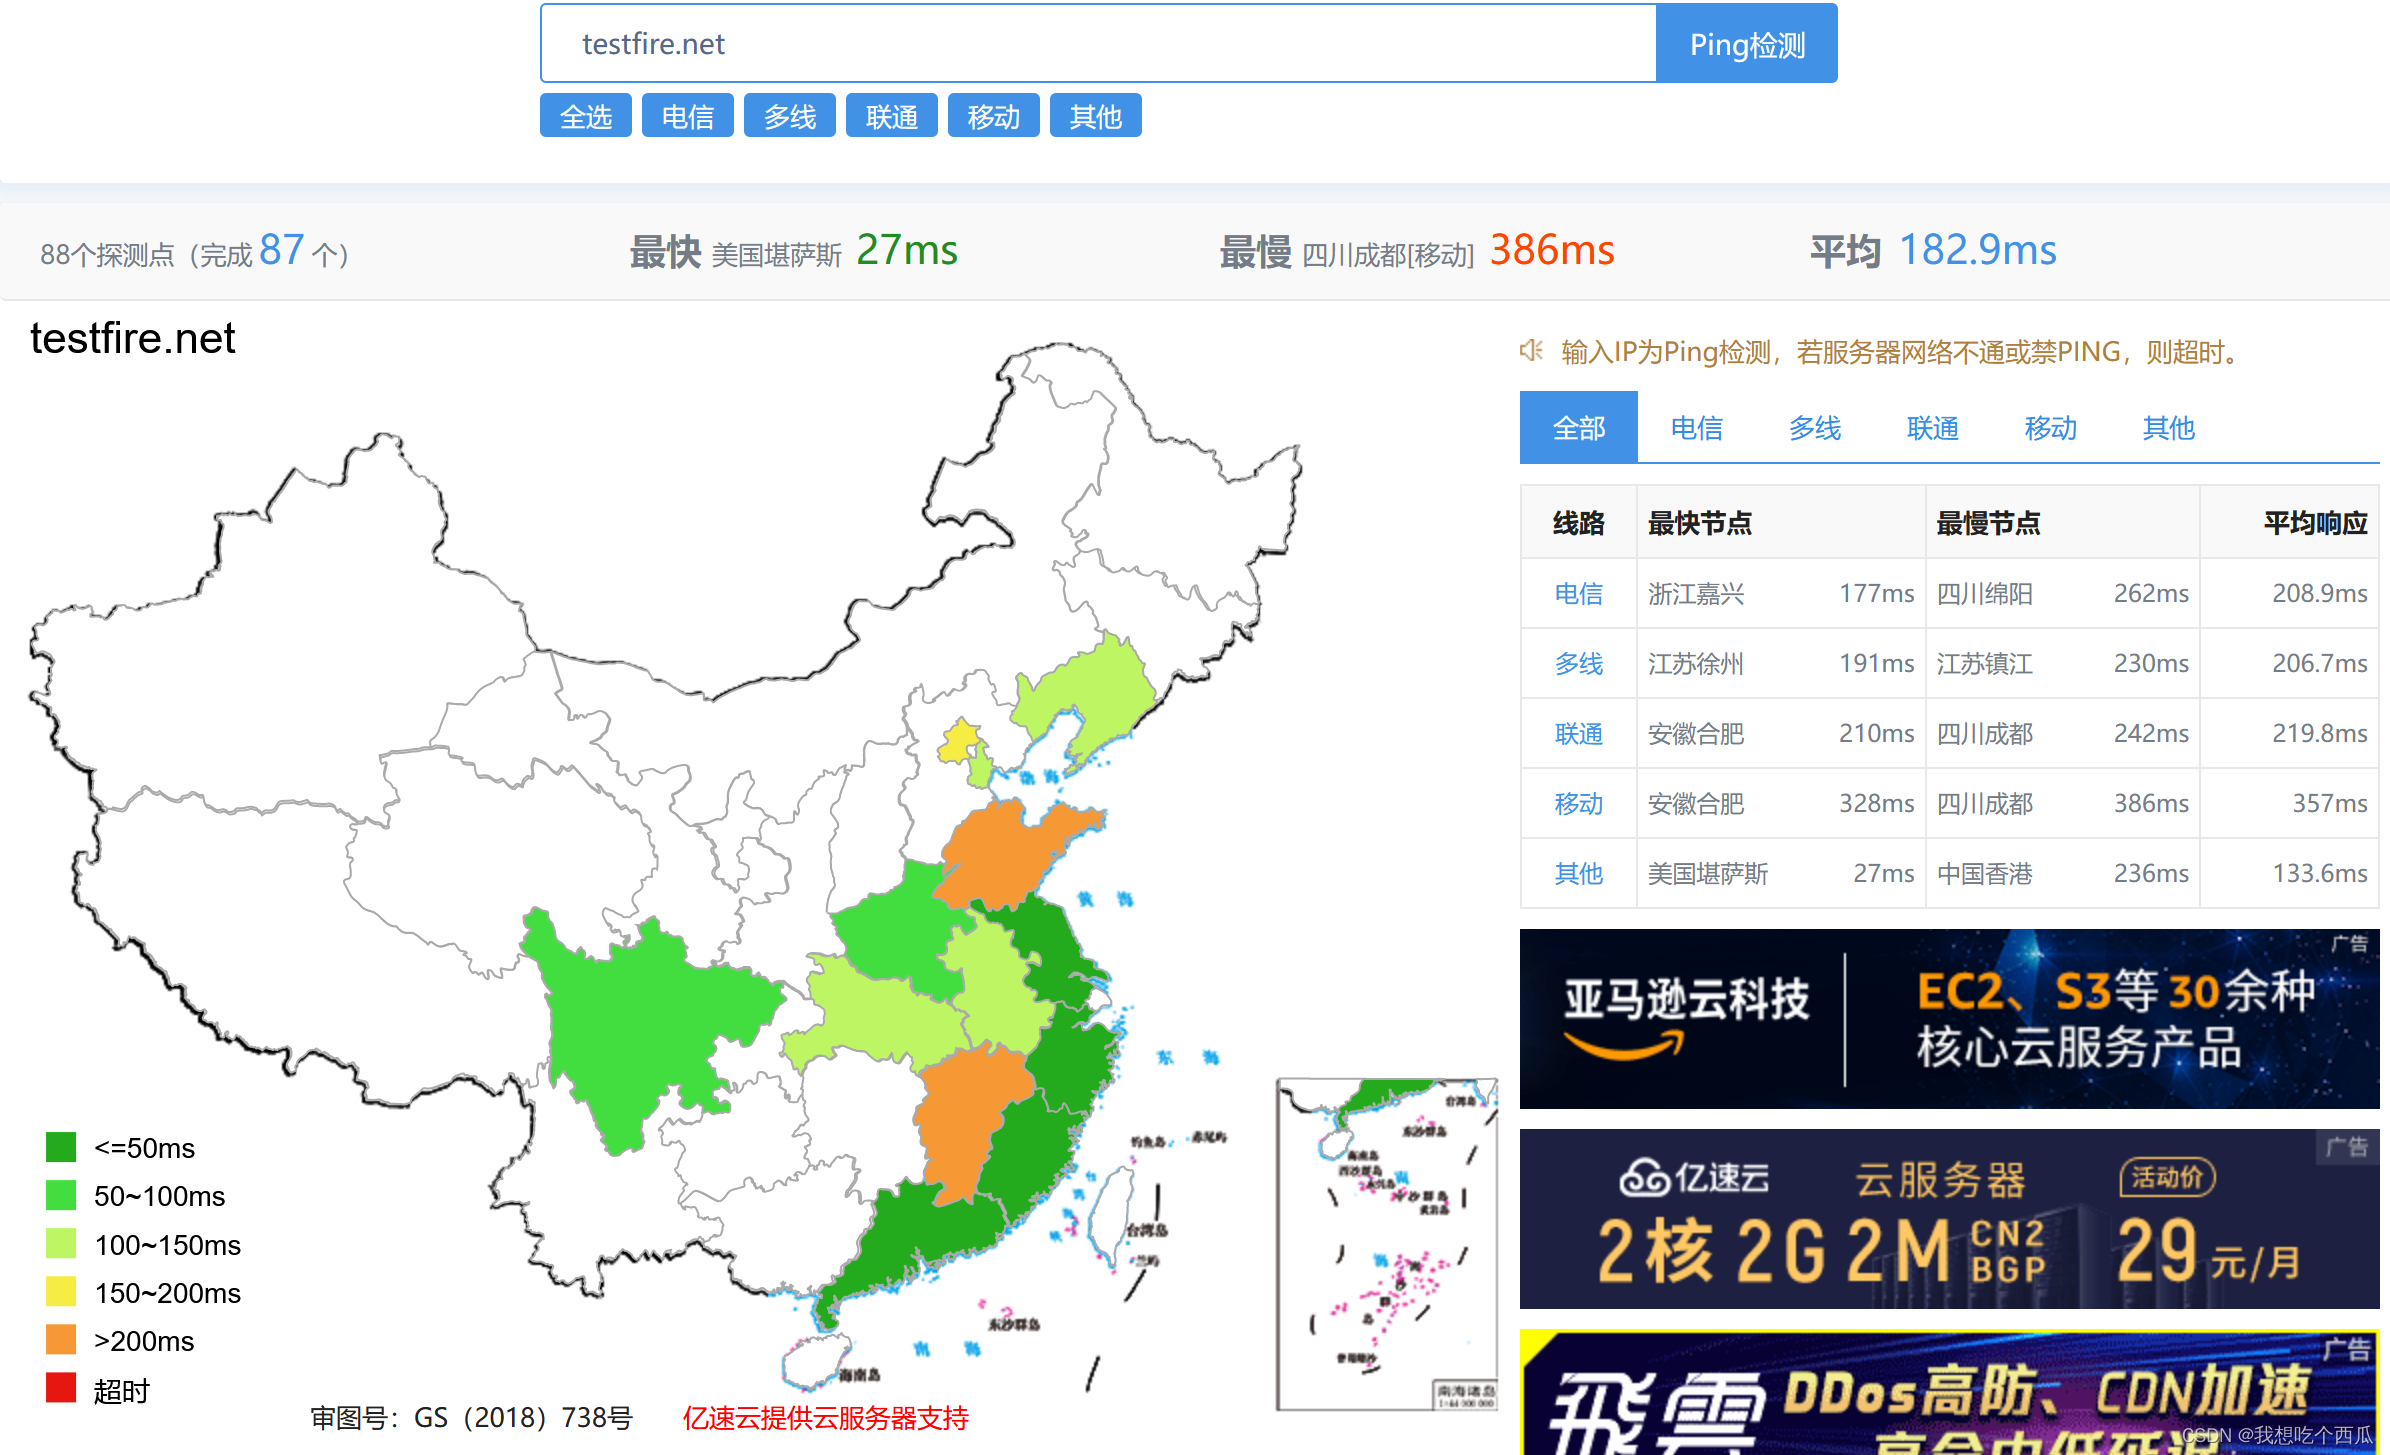This screenshot has width=2390, height=1455.
Task: Open the 其他 results tab
Action: click(2168, 428)
